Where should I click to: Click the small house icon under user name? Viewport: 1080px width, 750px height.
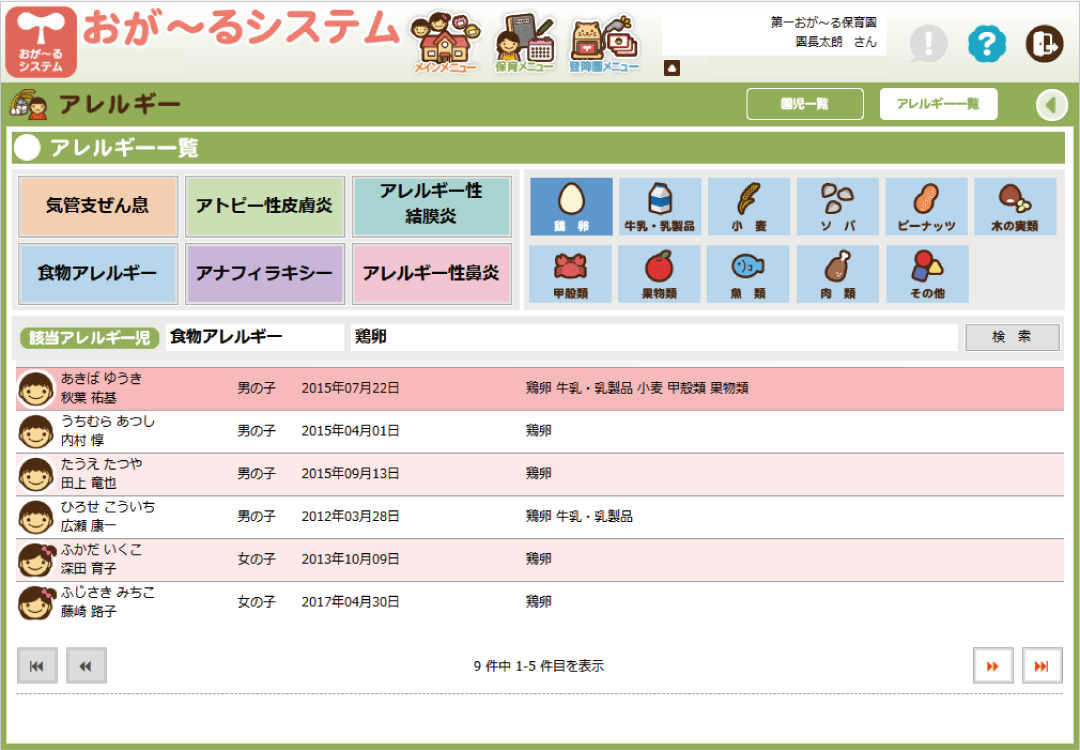pyautogui.click(x=672, y=68)
